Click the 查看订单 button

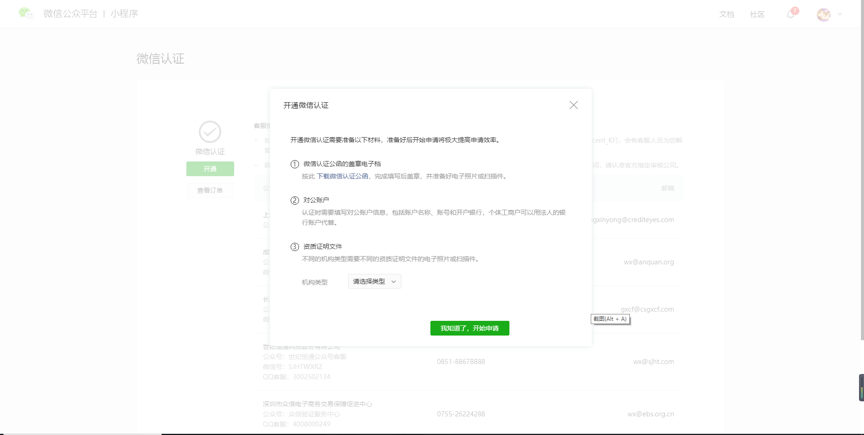pyautogui.click(x=210, y=190)
